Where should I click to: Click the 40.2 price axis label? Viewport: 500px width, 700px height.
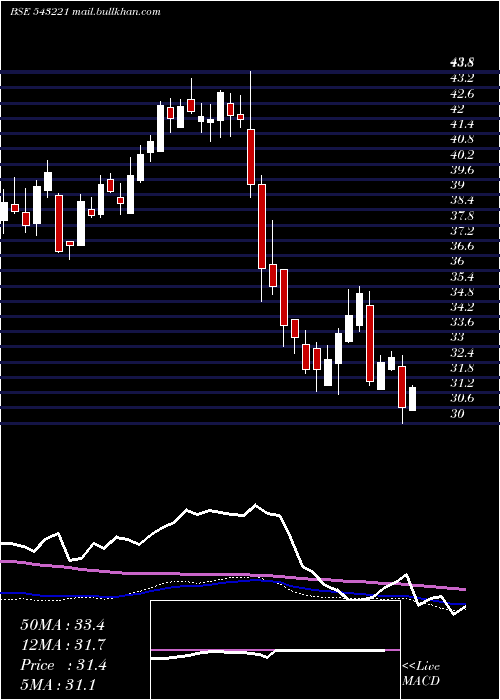[x=462, y=154]
